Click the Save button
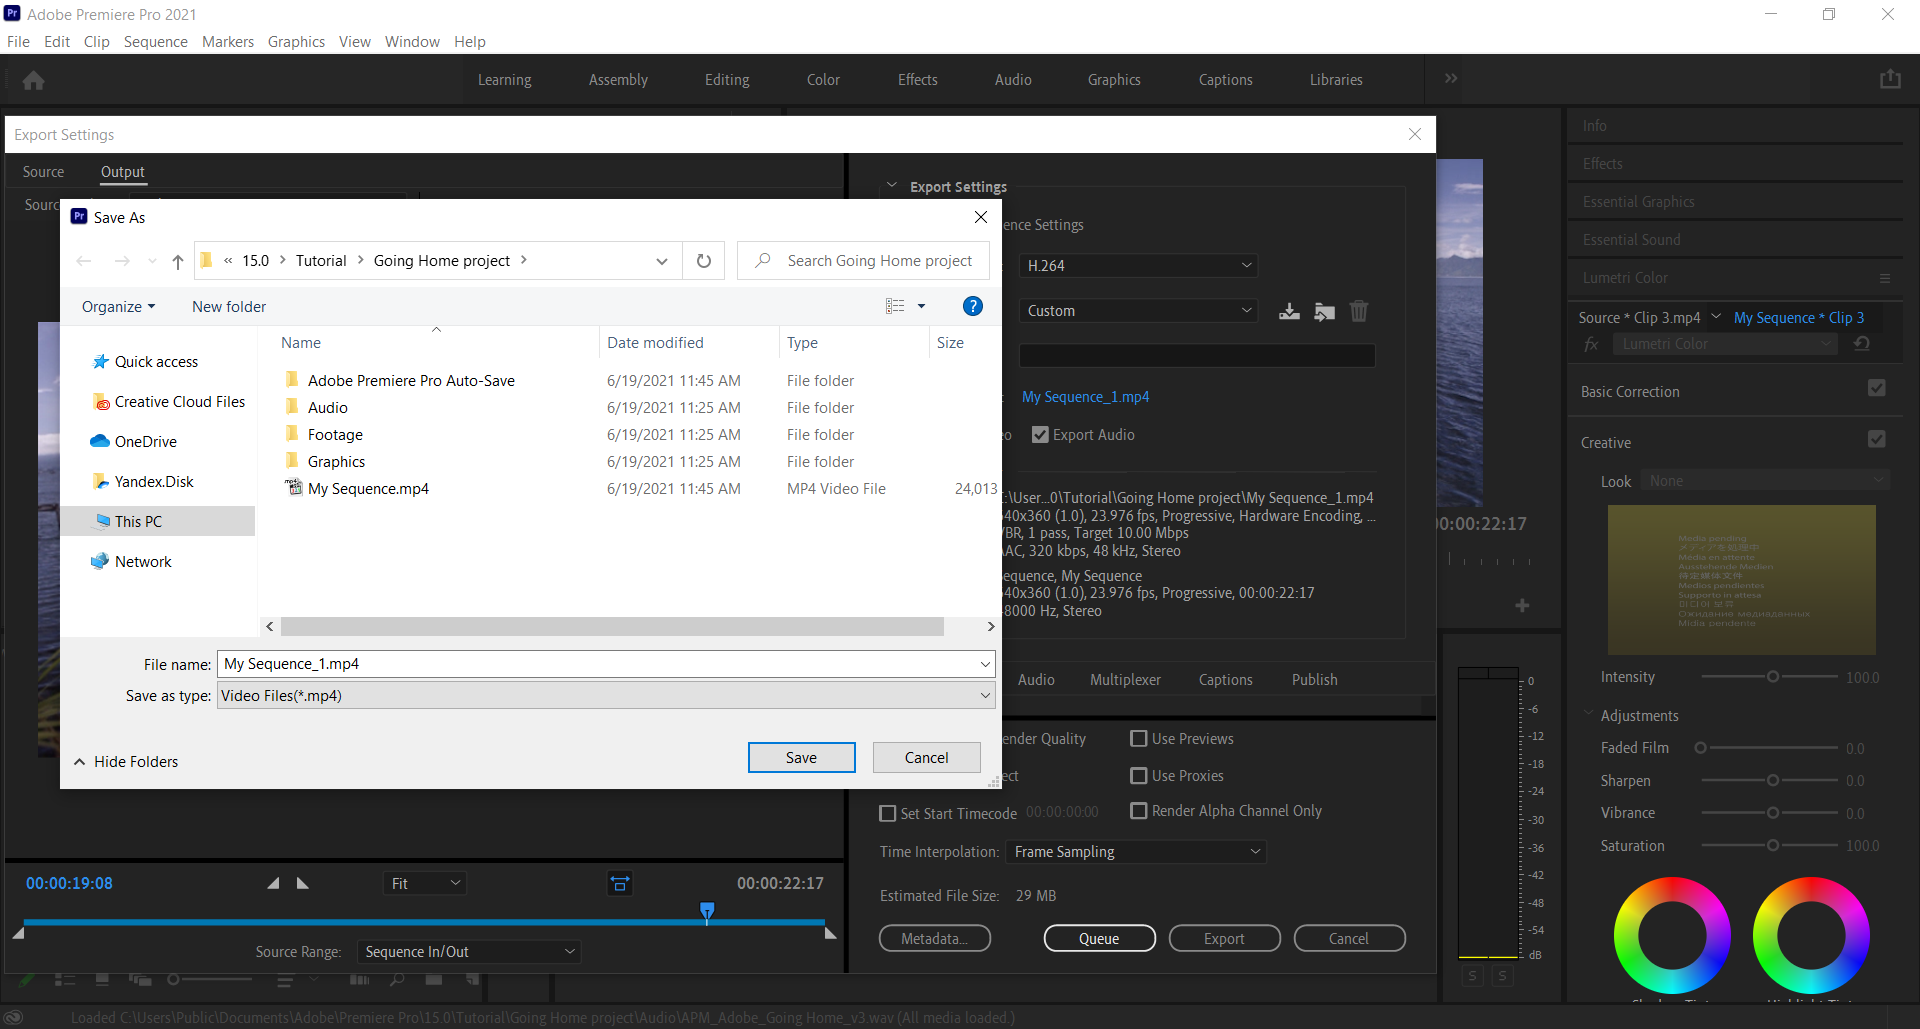The image size is (1920, 1029). [x=801, y=758]
